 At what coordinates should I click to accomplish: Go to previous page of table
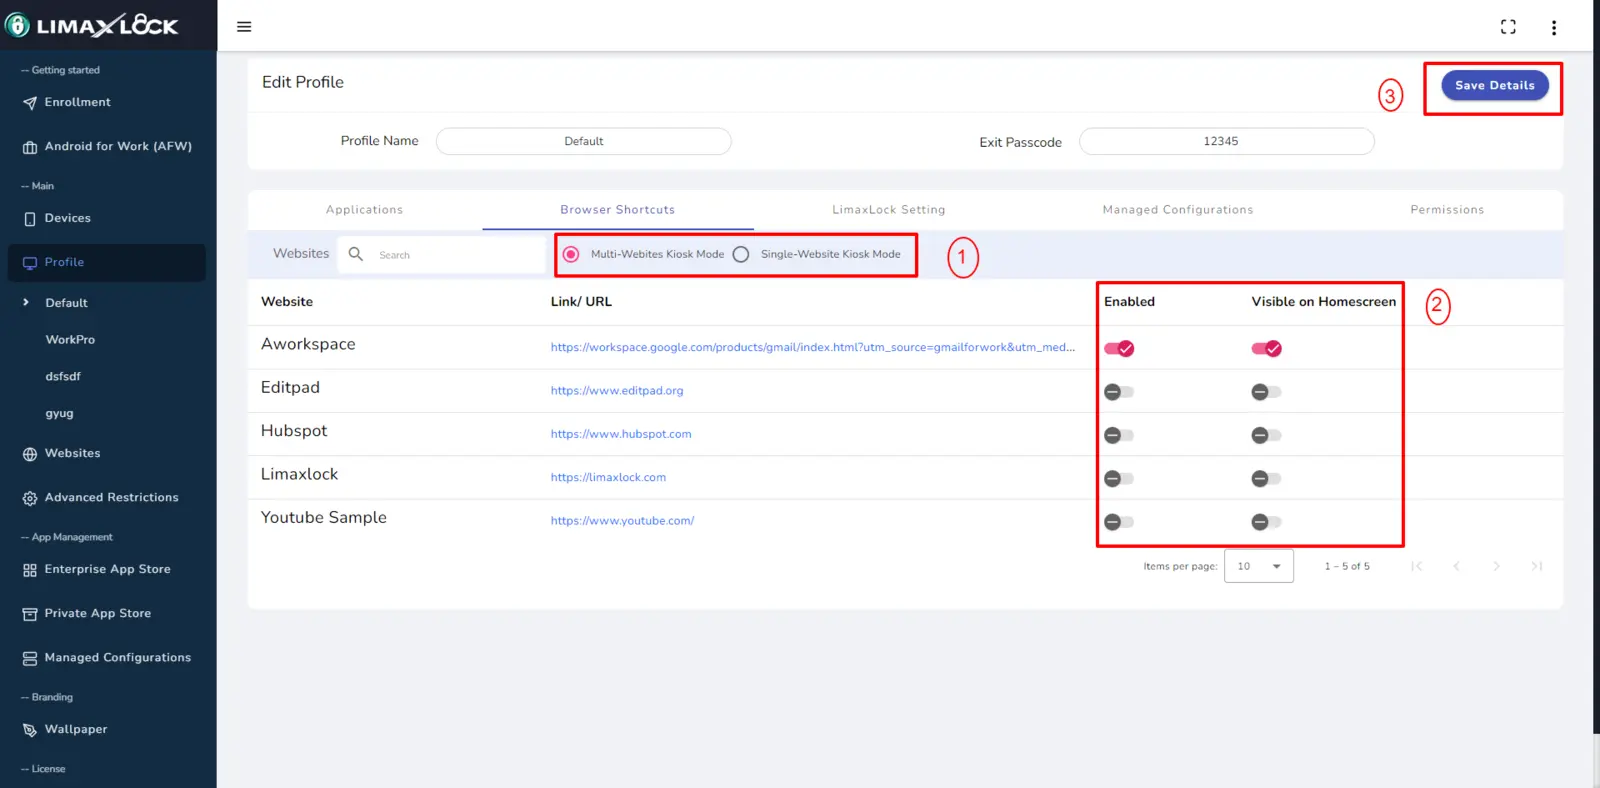click(1456, 566)
